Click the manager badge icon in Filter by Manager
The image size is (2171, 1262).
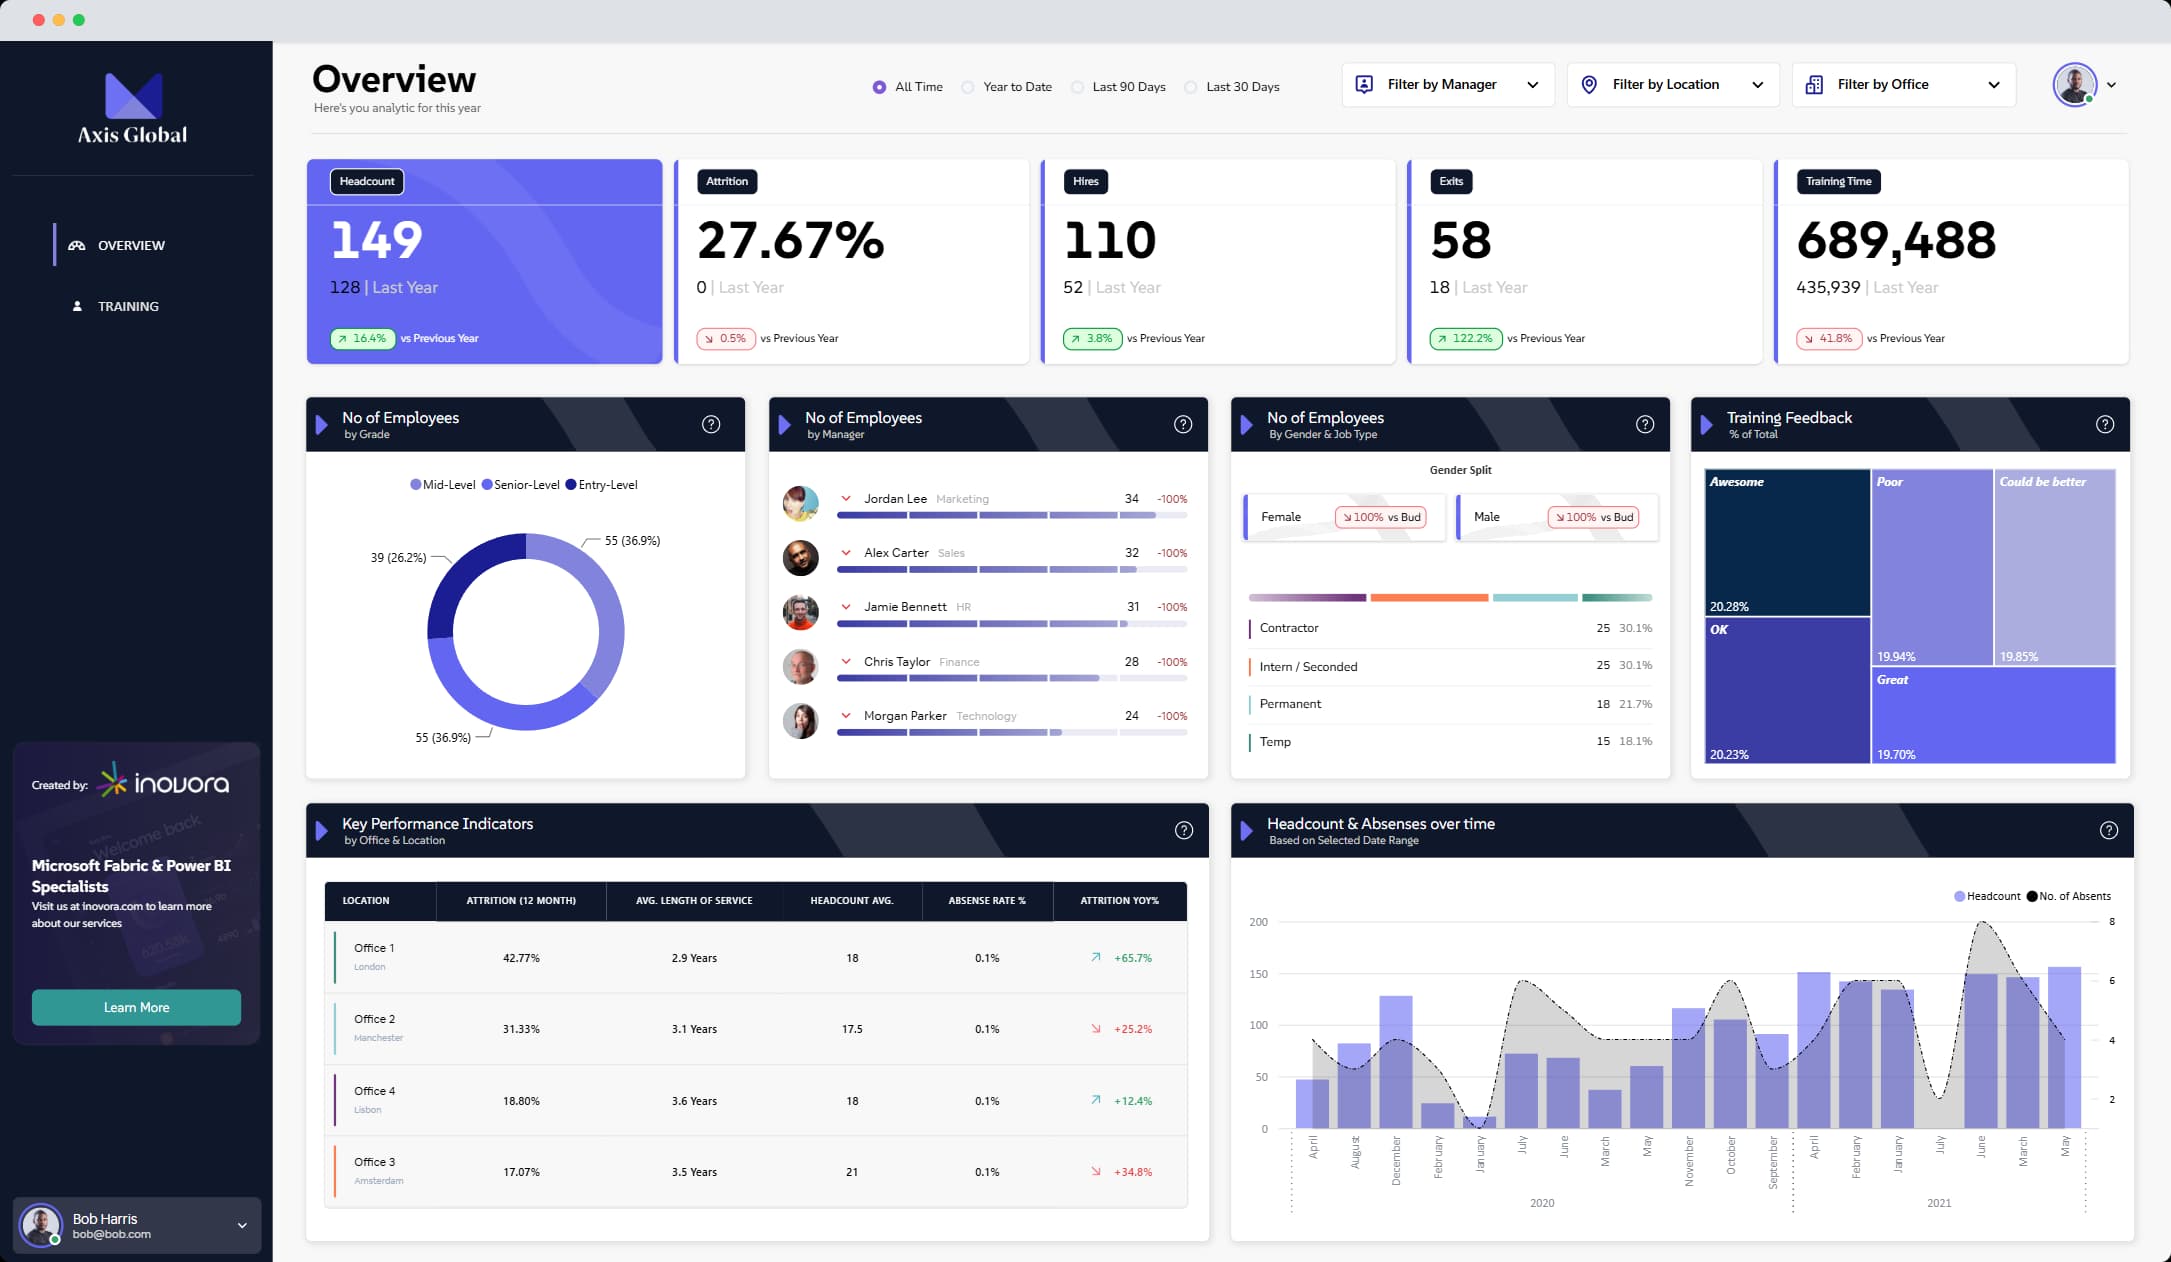[1364, 85]
